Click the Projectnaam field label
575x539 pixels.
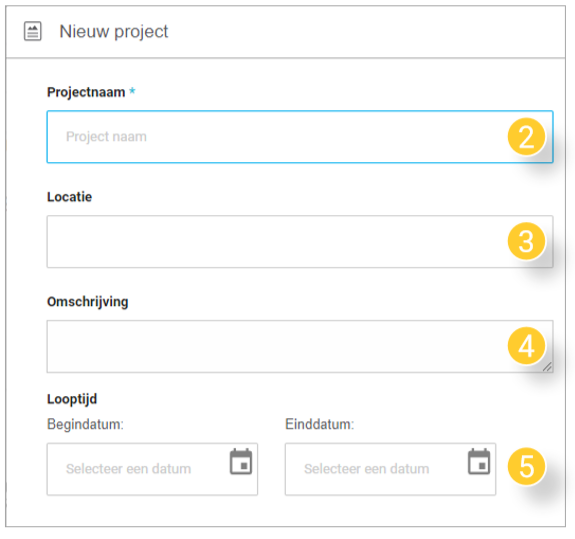coord(86,92)
